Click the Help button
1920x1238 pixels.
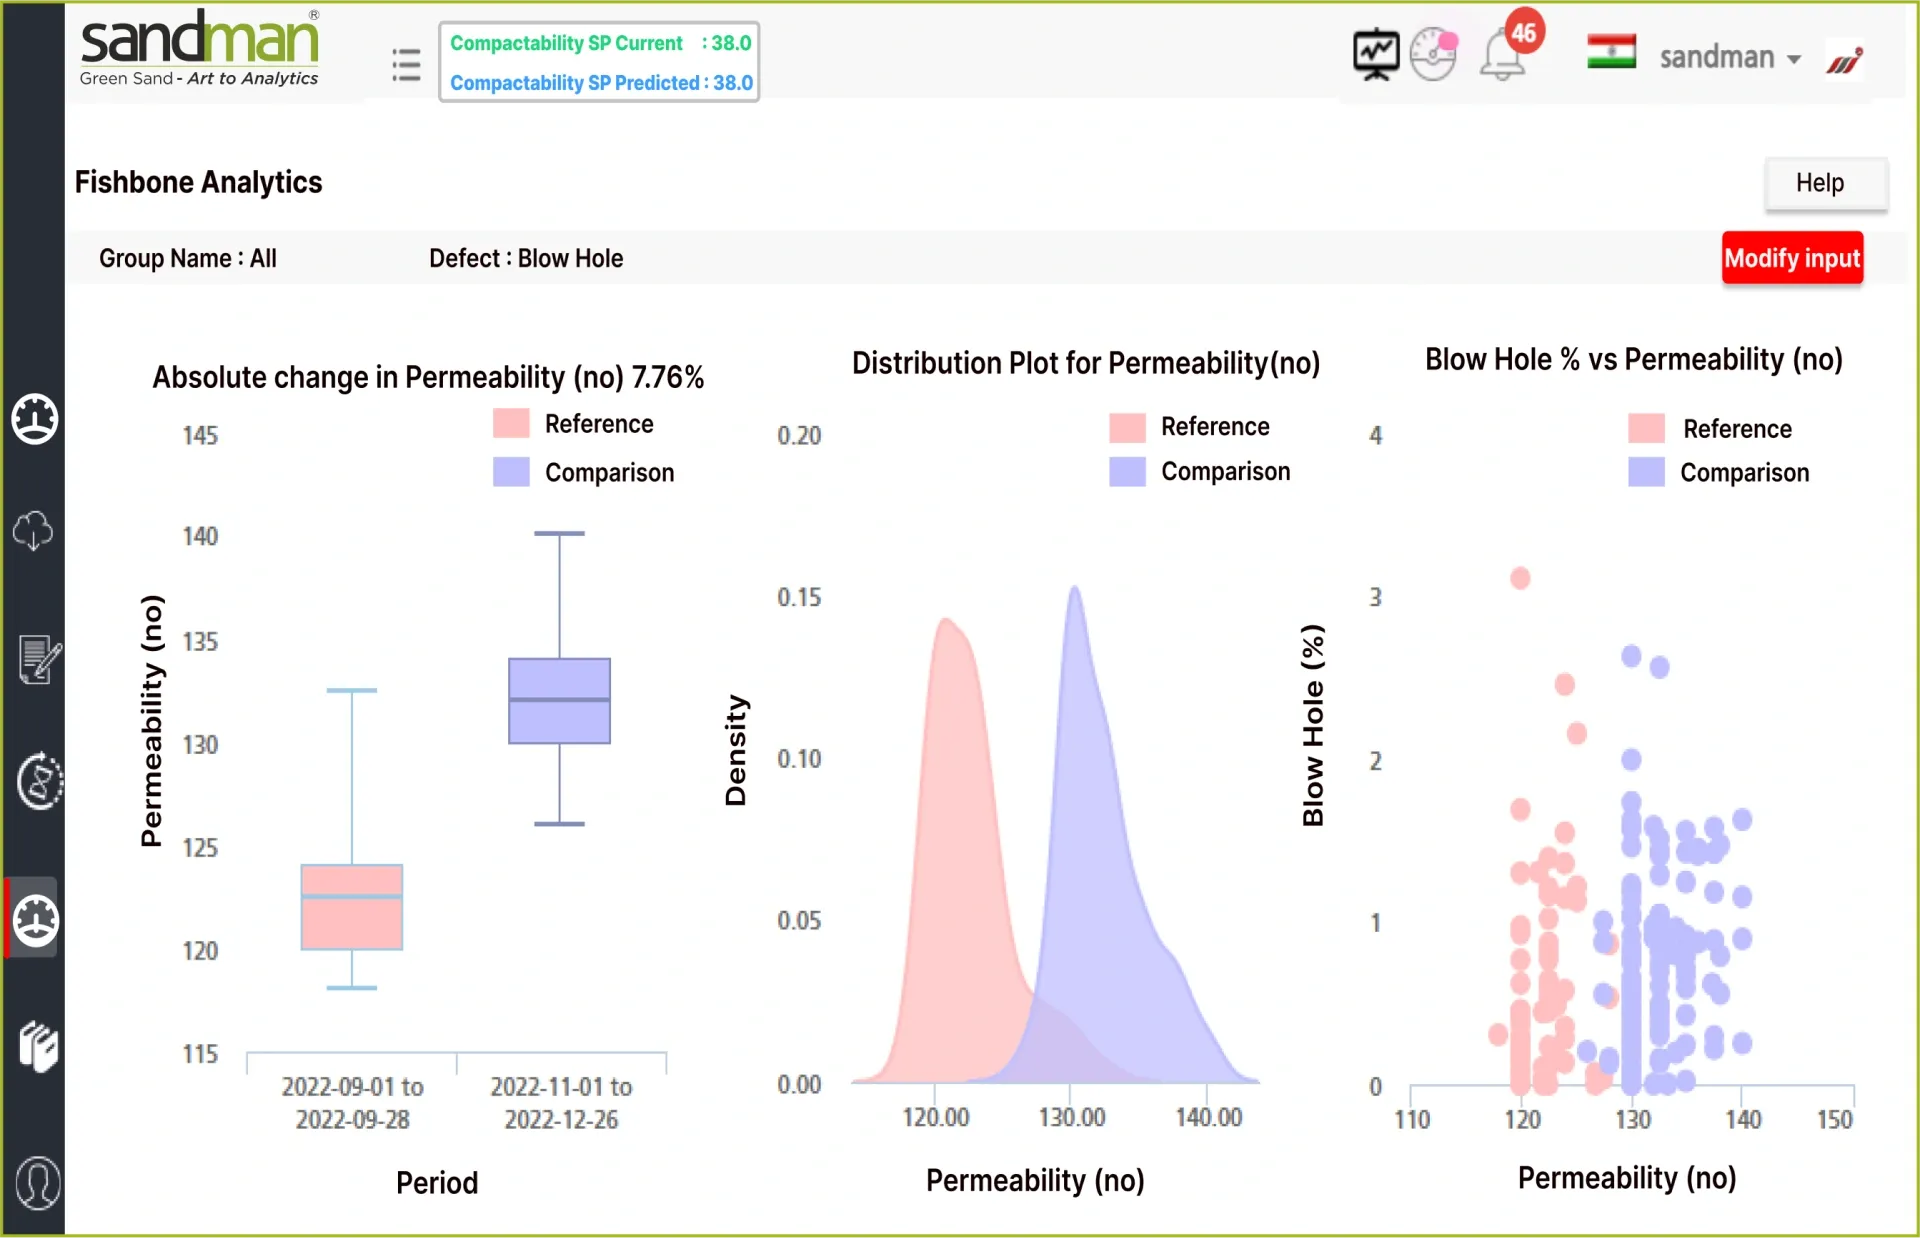(1825, 183)
